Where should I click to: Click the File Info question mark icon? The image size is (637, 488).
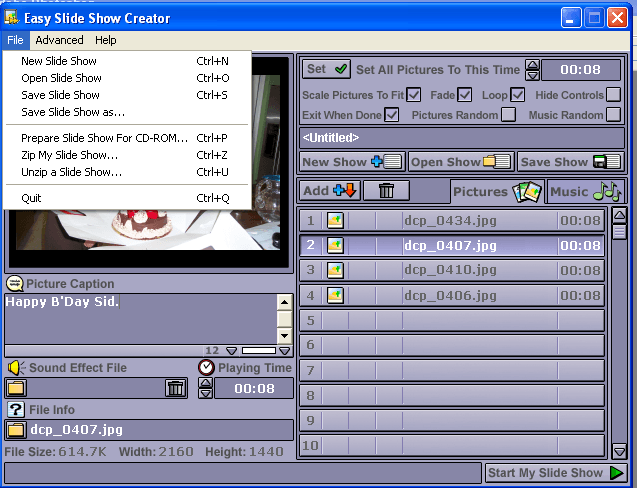click(x=16, y=410)
